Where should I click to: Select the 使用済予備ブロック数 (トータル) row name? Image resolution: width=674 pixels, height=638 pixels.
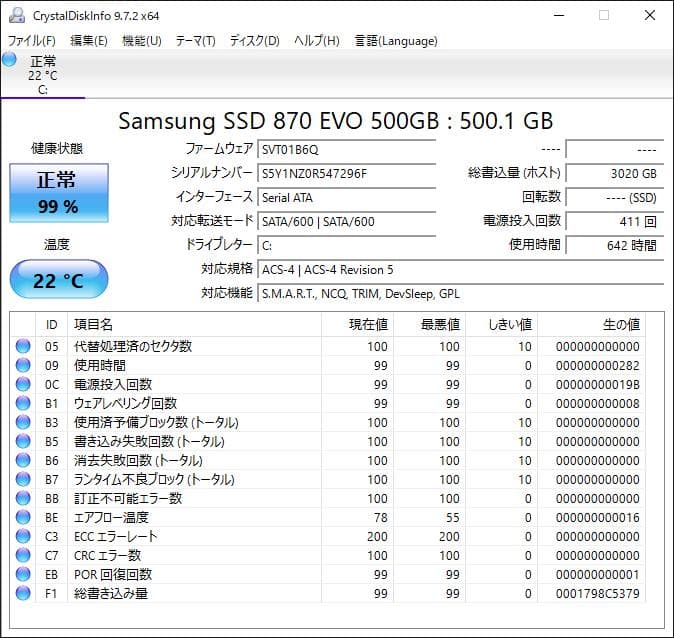156,422
